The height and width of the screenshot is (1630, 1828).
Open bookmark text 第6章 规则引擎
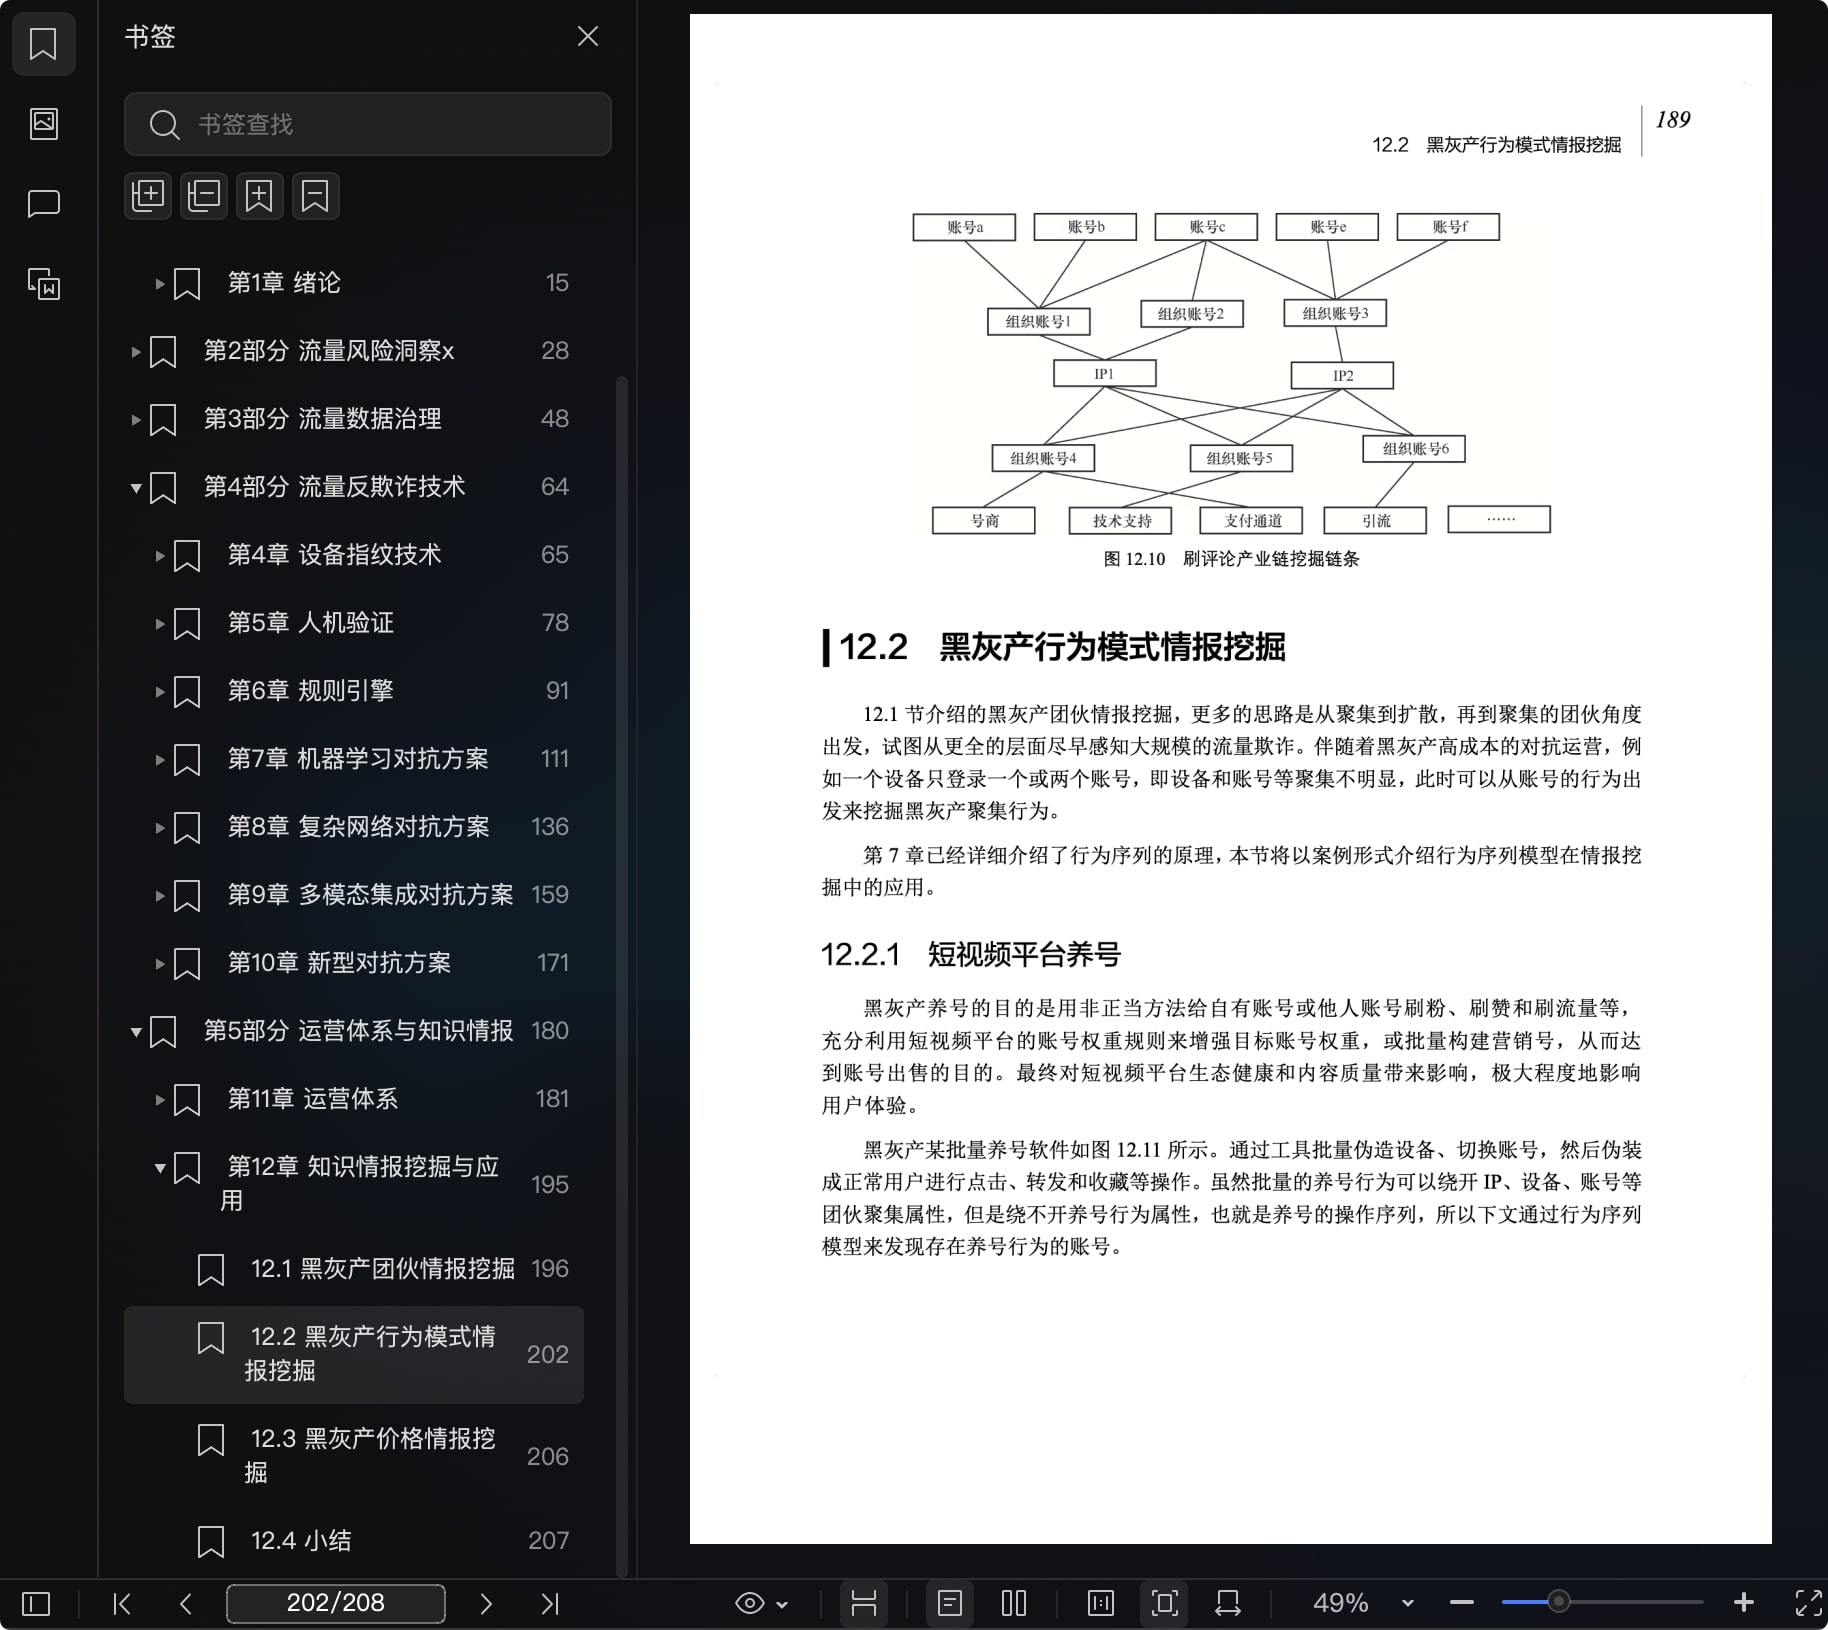310,691
